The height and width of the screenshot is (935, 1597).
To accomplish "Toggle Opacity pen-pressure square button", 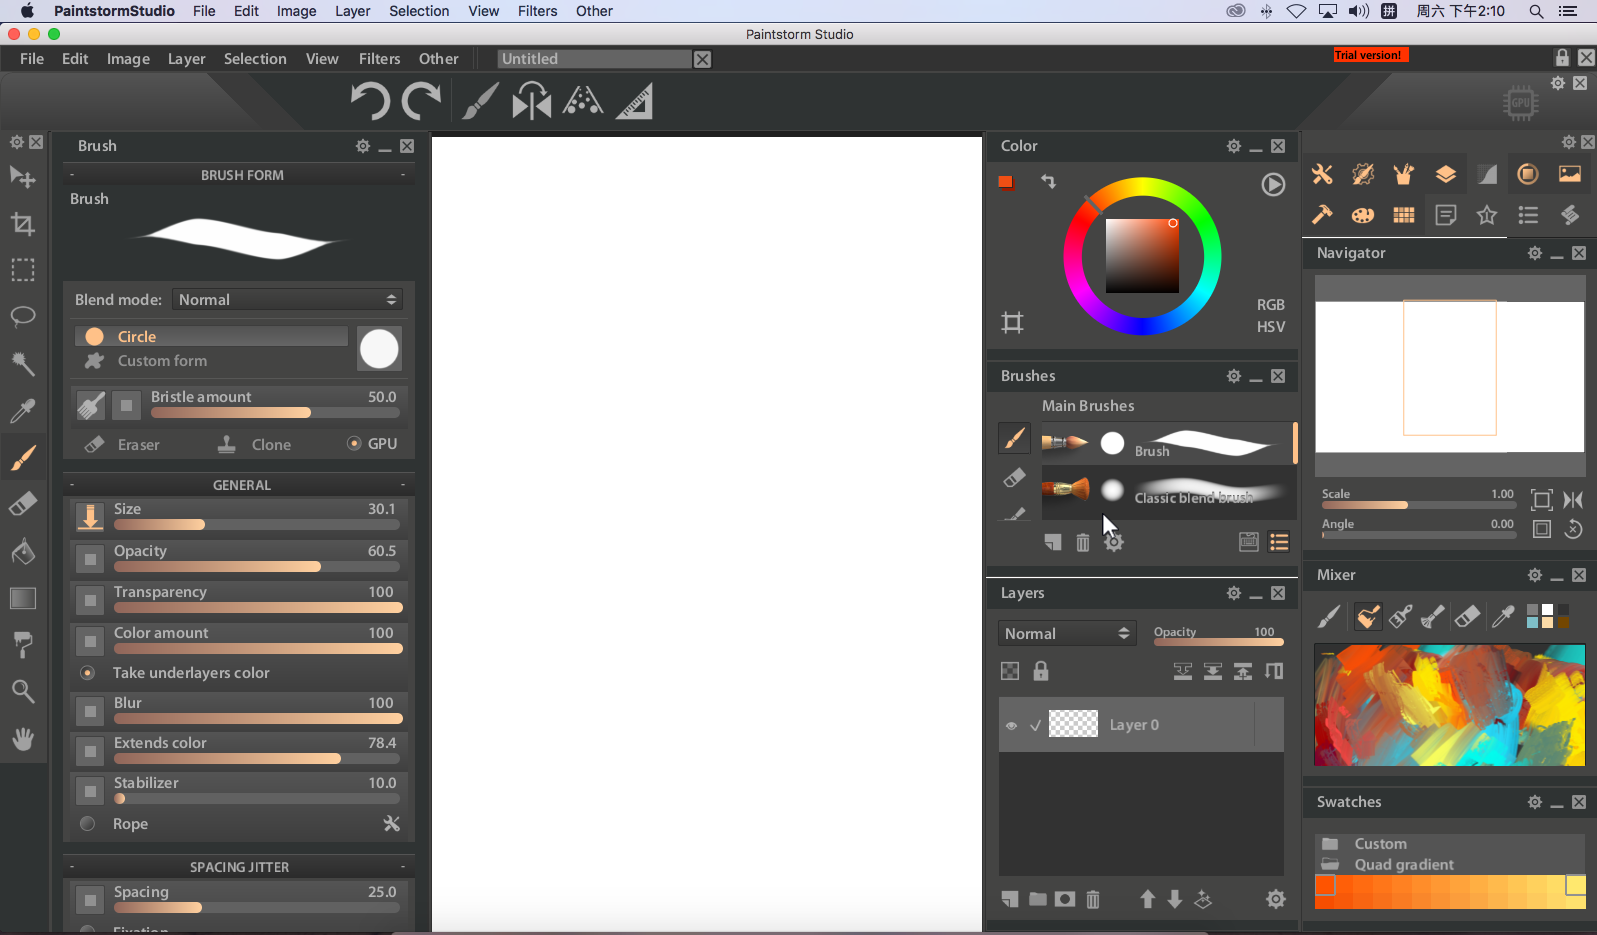I will [x=90, y=559].
